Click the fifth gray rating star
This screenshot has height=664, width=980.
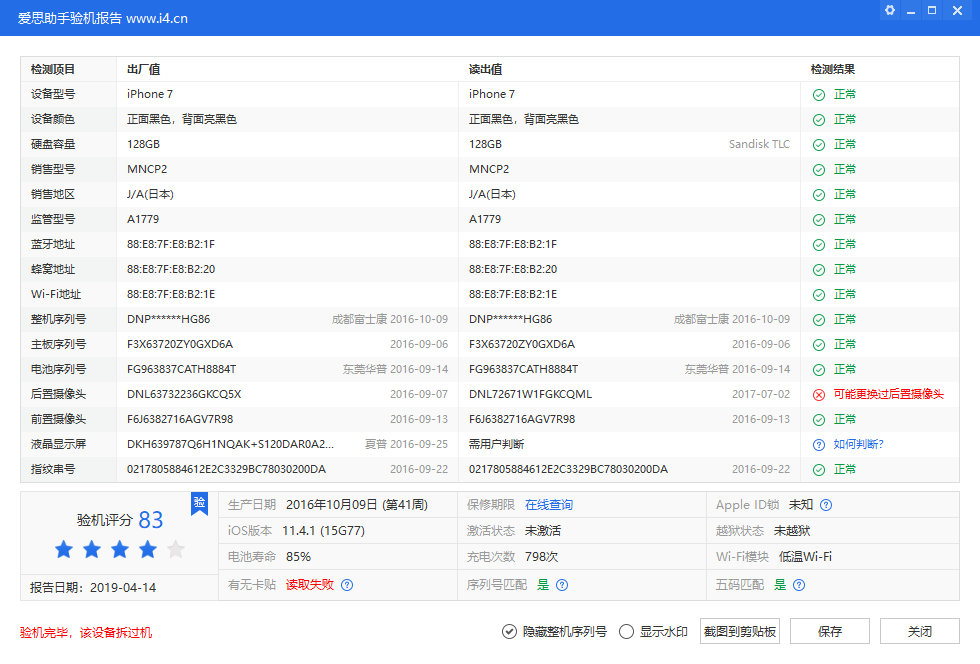click(175, 548)
